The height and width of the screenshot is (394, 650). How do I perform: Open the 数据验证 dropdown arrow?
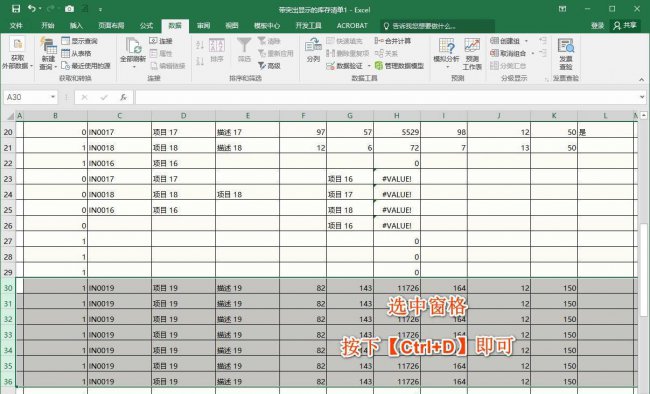[369, 66]
